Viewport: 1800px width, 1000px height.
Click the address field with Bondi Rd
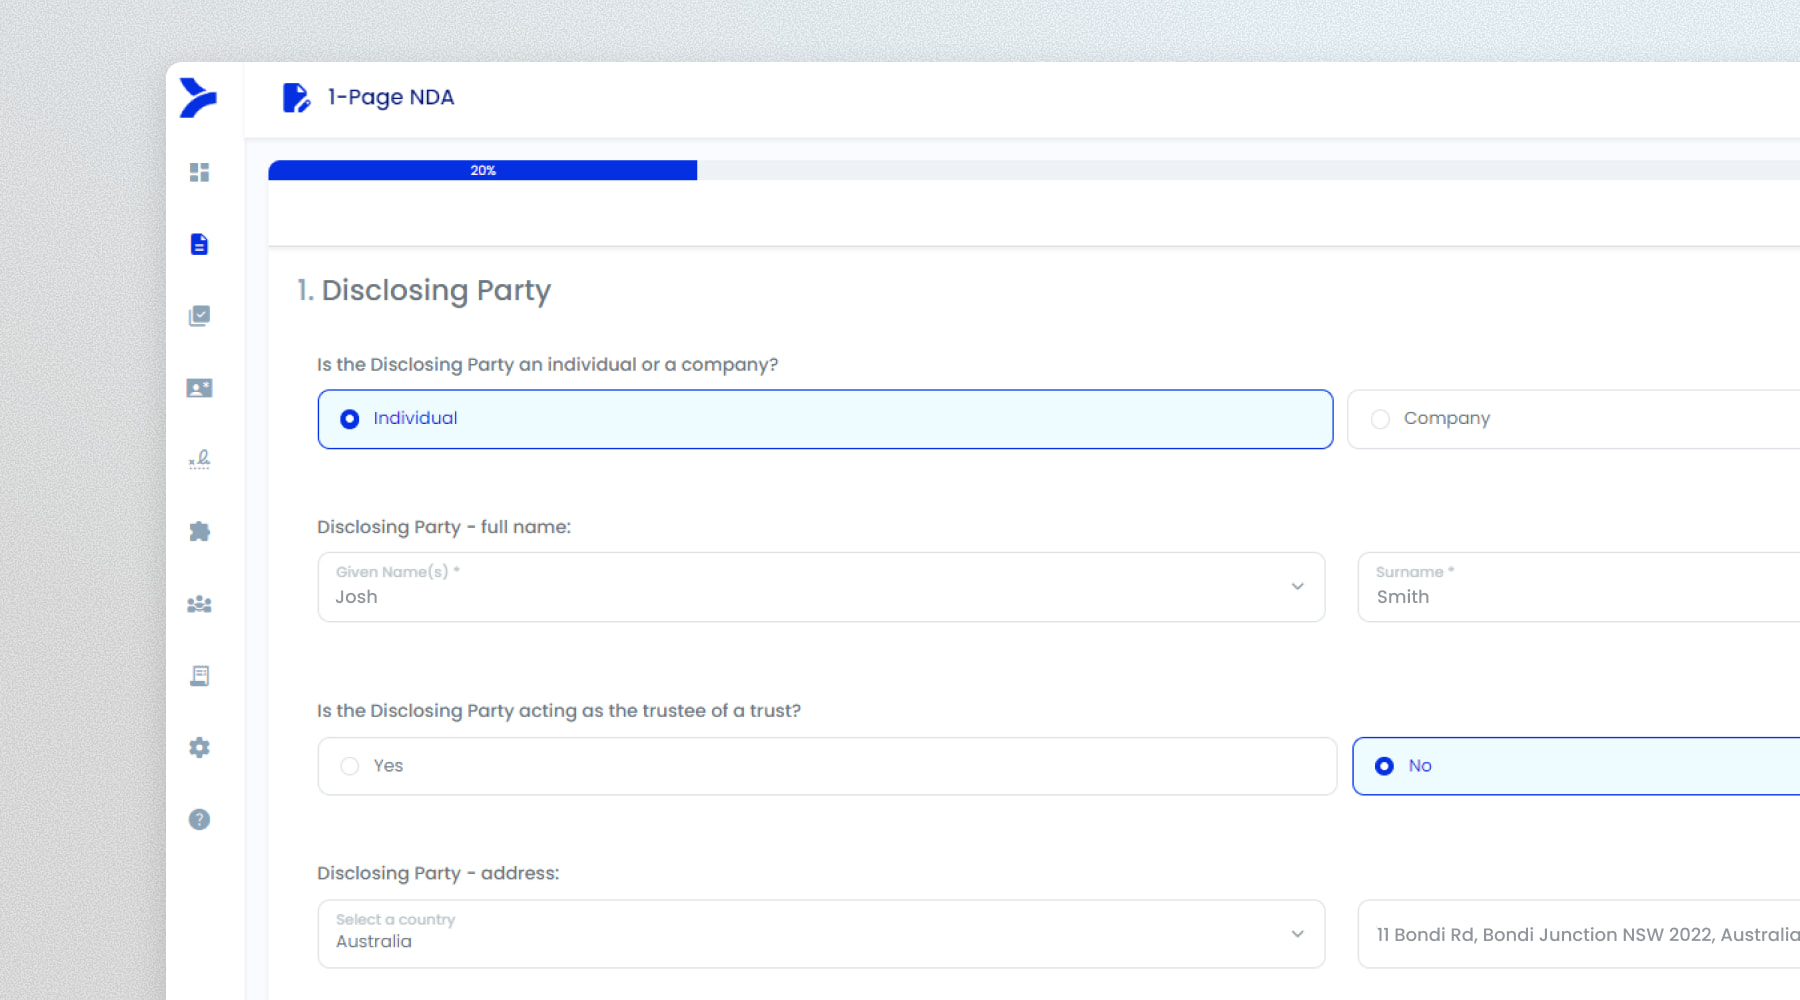(1580, 934)
